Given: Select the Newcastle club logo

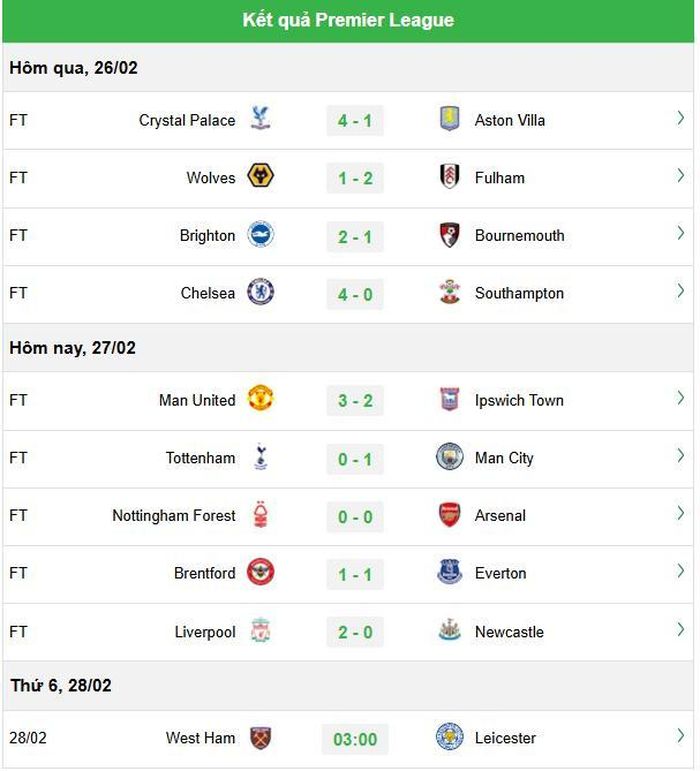Looking at the screenshot, I should pos(449,630).
